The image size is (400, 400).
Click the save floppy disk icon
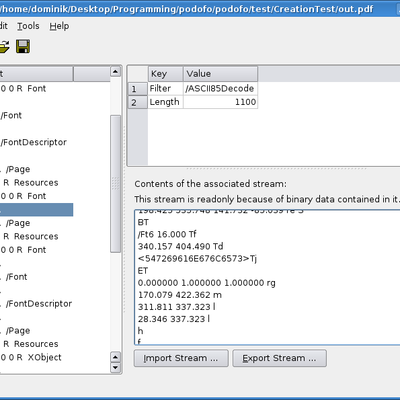23,46
